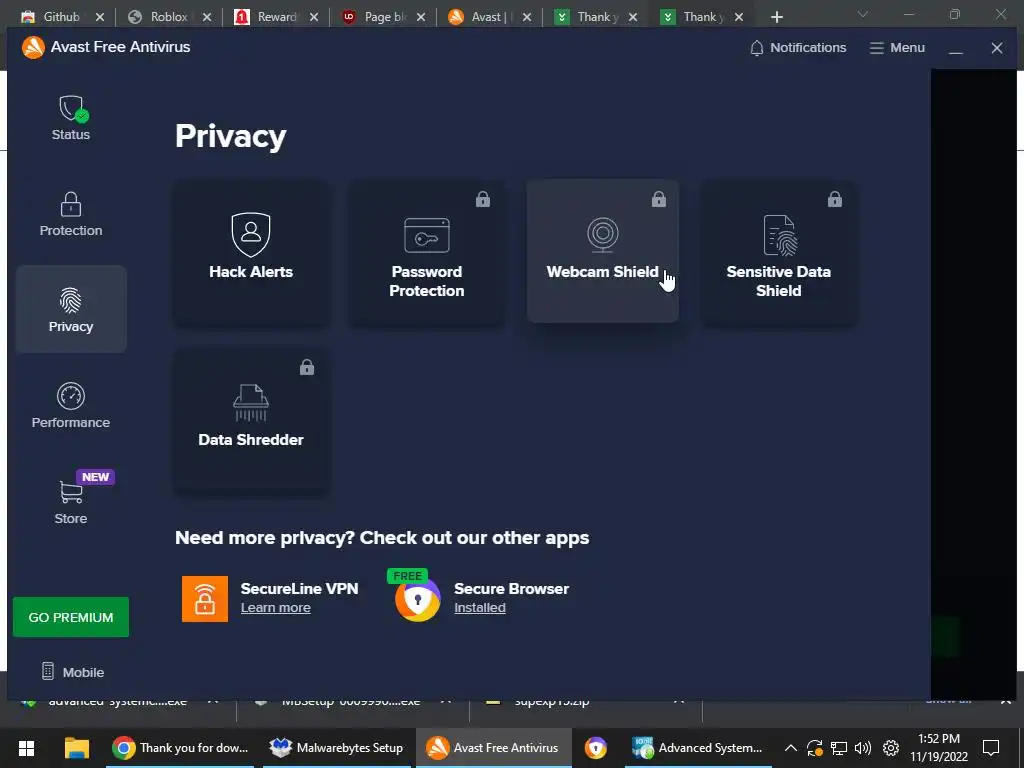The height and width of the screenshot is (768, 1024).
Task: Click the volume speaker tray icon
Action: coord(863,748)
